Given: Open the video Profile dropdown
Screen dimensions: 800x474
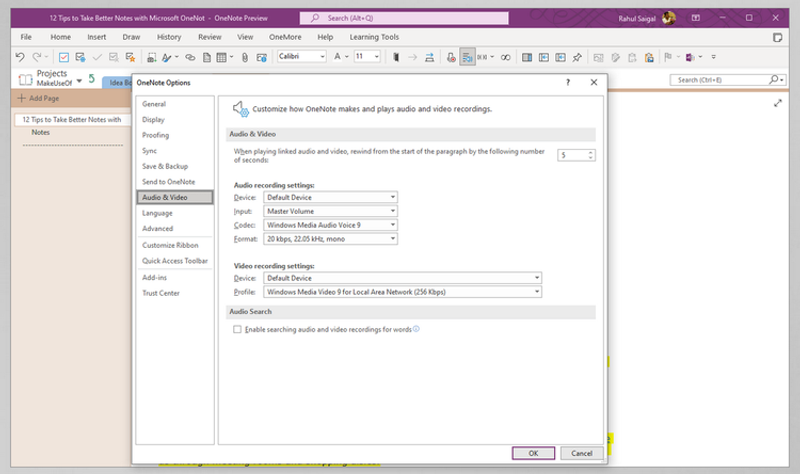Looking at the screenshot, I should pos(403,292).
